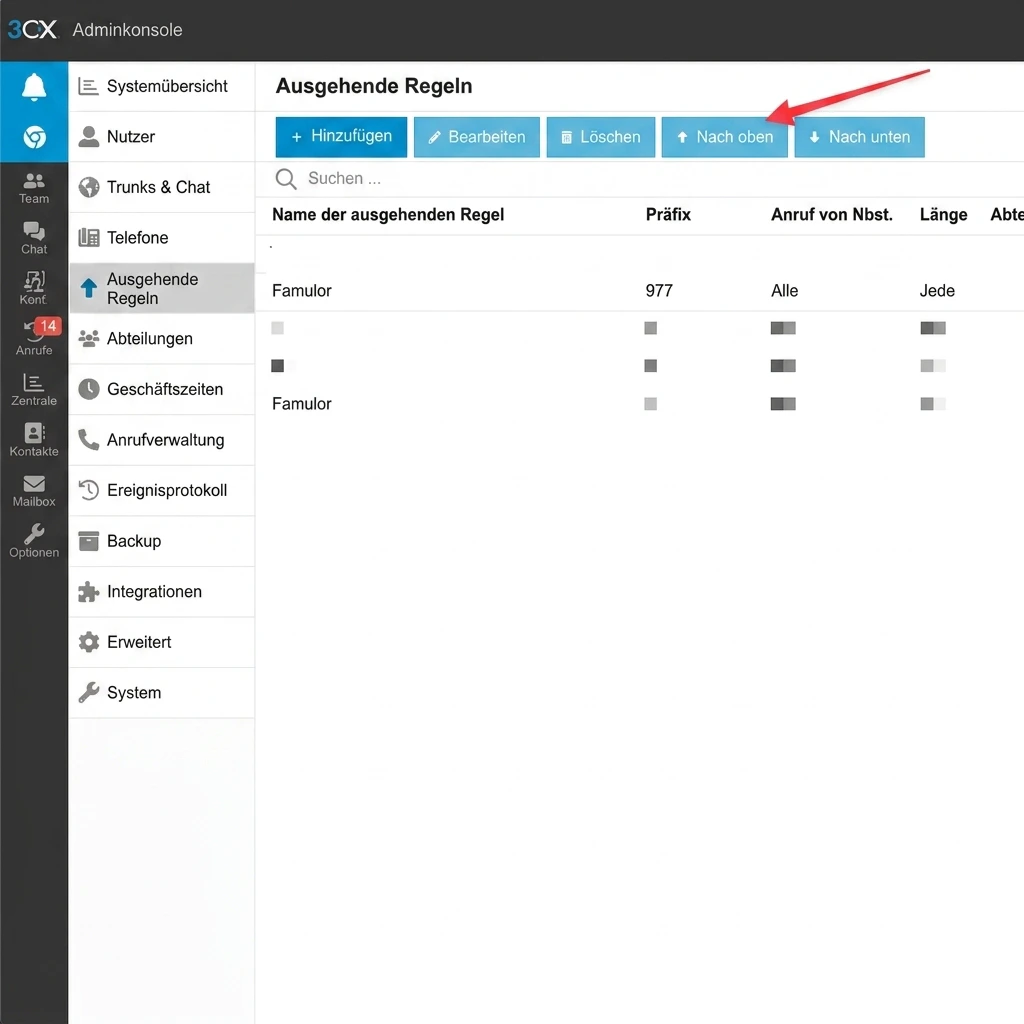
Task: Click the Abteilungen group icon
Action: pyautogui.click(x=88, y=338)
